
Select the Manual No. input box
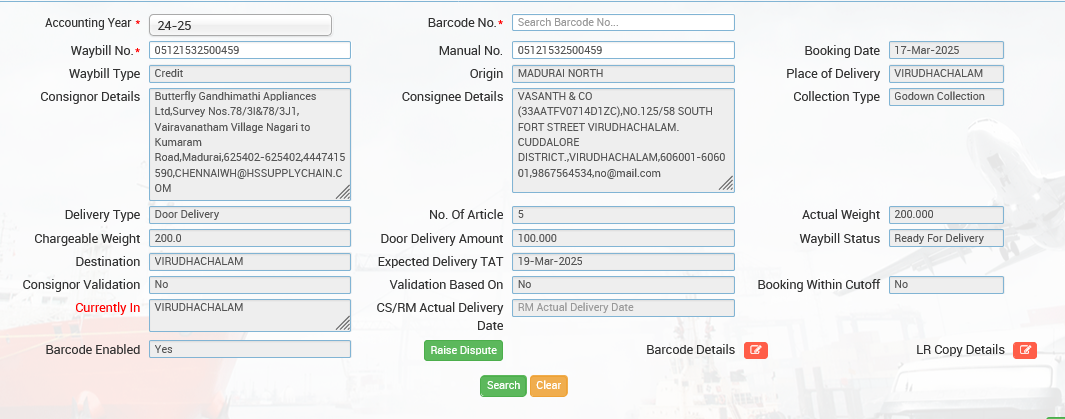click(623, 50)
